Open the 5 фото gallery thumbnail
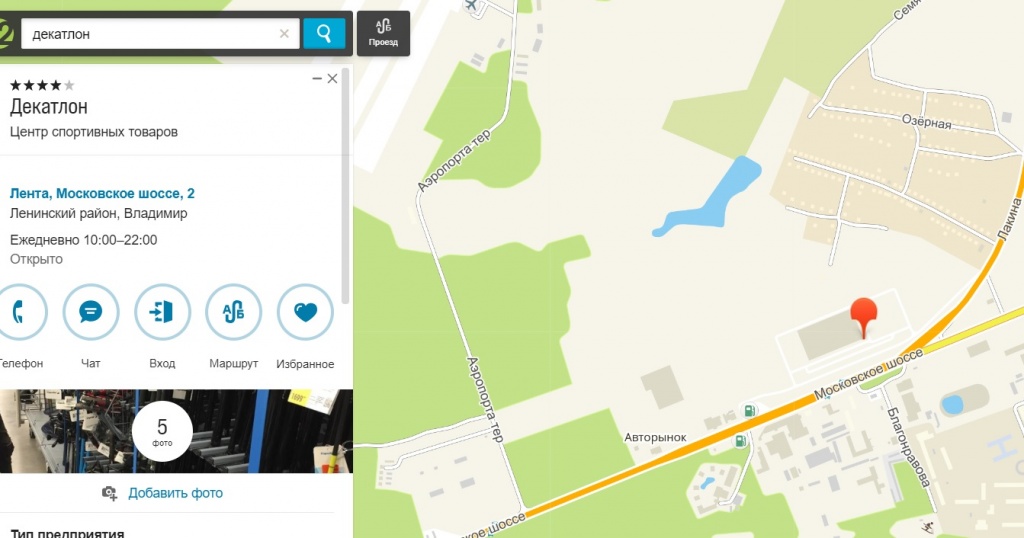1024x538 pixels. [162, 431]
